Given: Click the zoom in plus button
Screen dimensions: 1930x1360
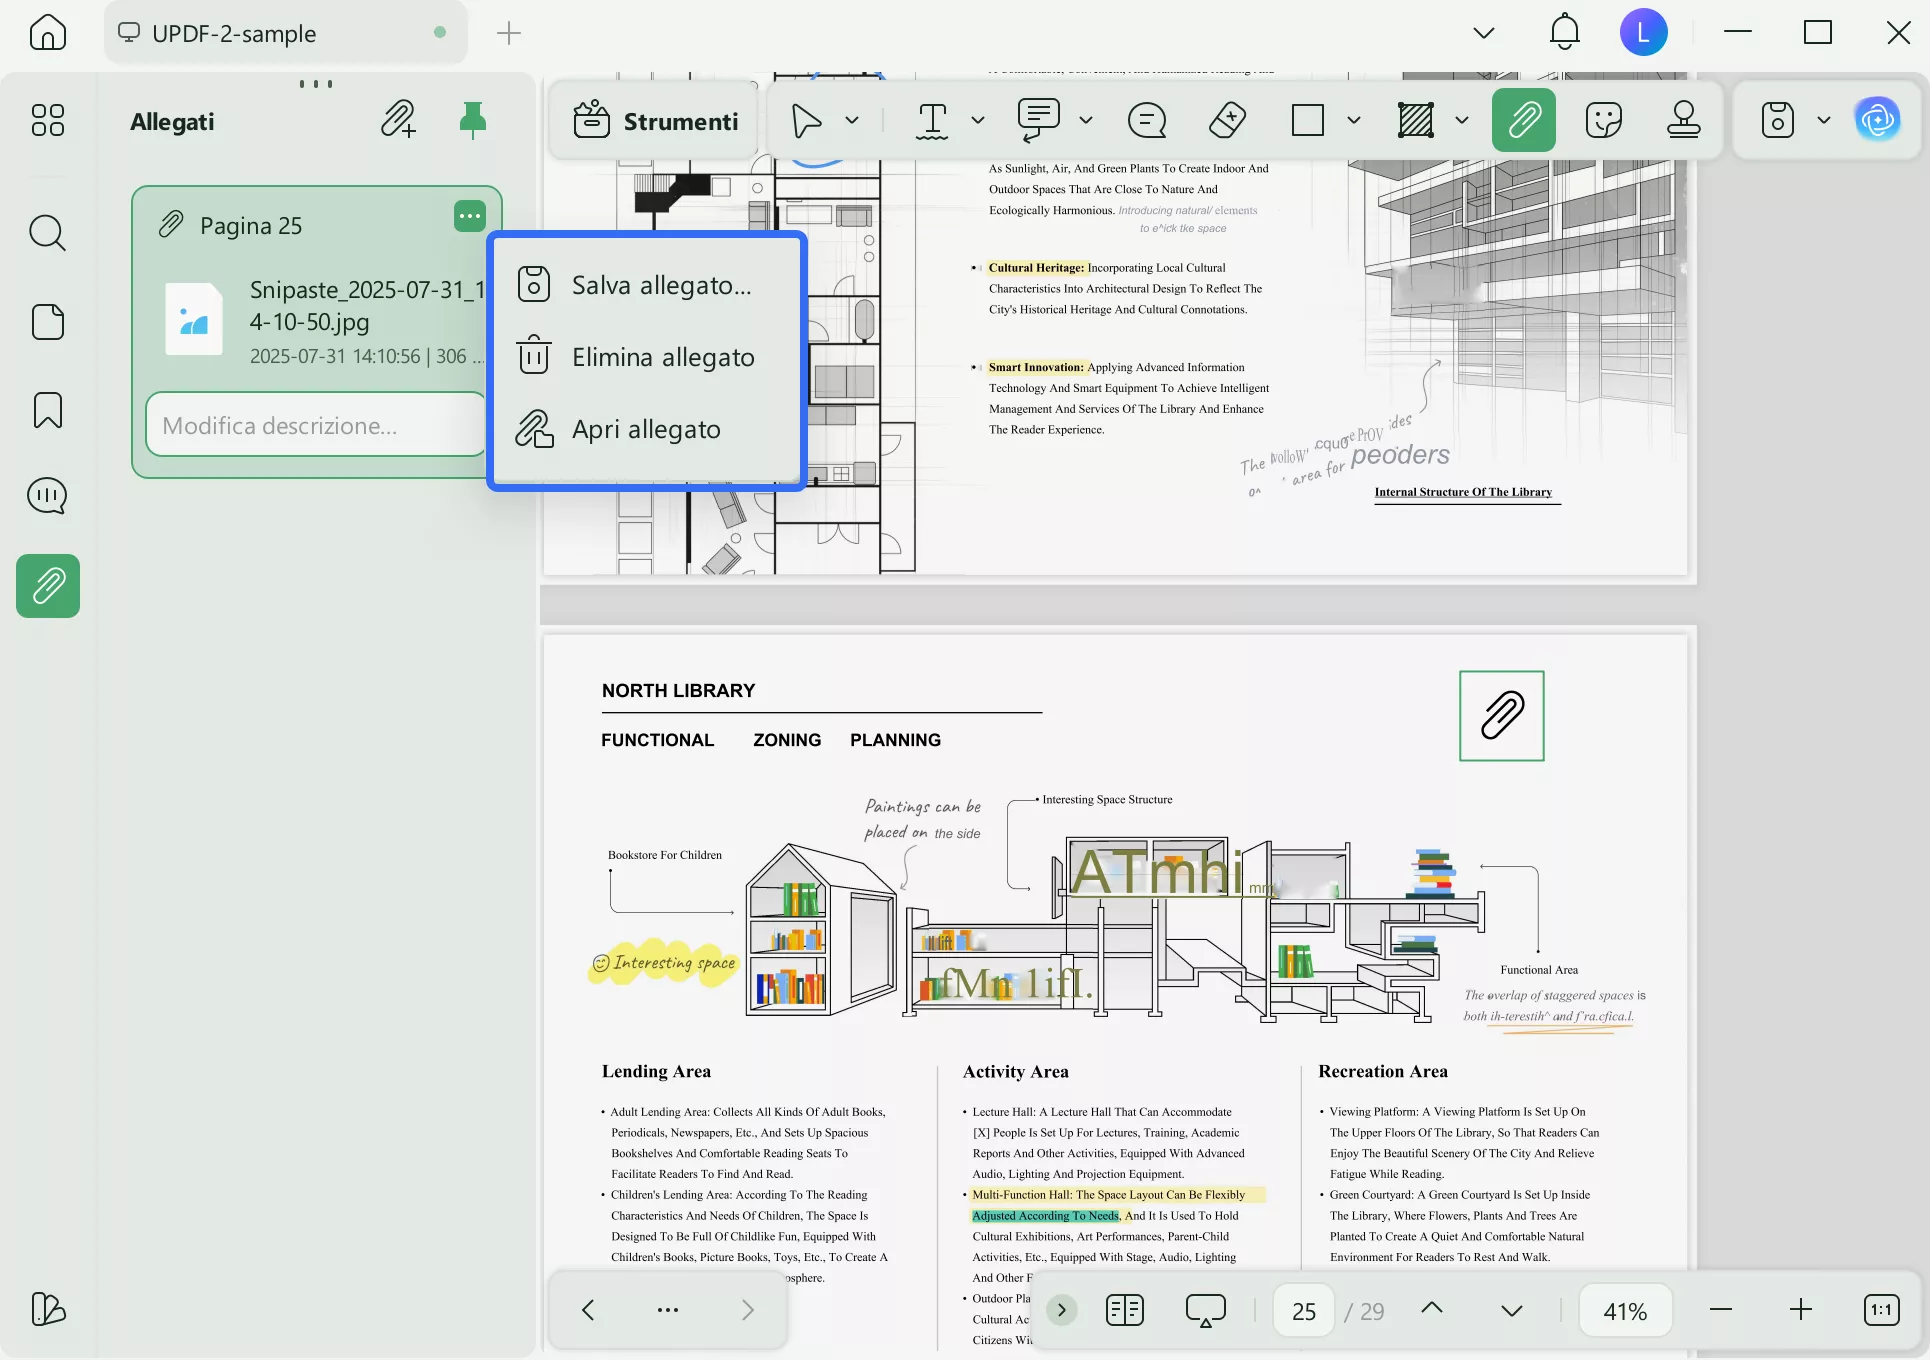Looking at the screenshot, I should (x=1800, y=1310).
